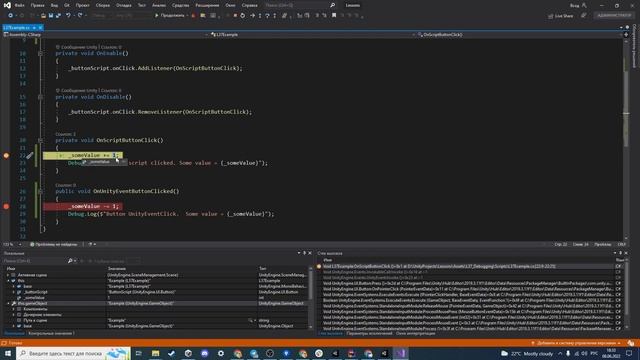The image size is (640, 360).
Task: Open the Проект menu
Action: pyautogui.click(x=82, y=5)
